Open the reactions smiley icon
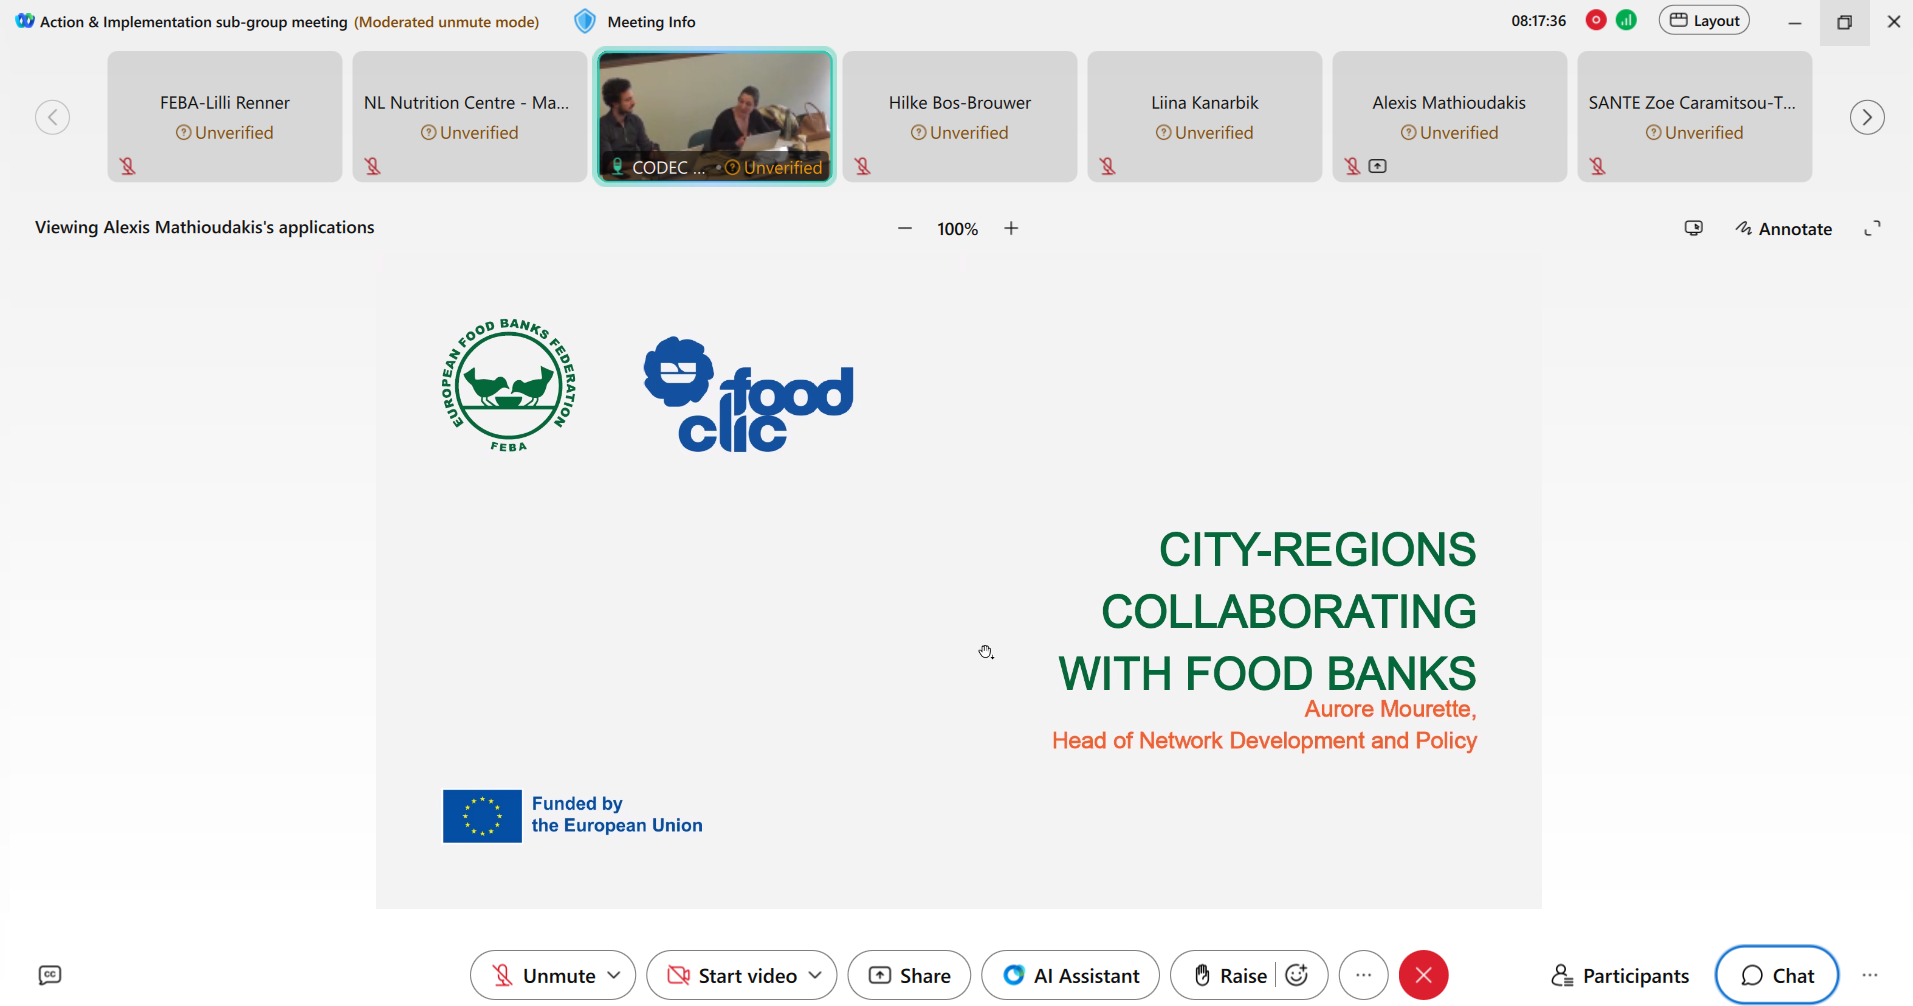This screenshot has height=1006, width=1913. (1297, 975)
